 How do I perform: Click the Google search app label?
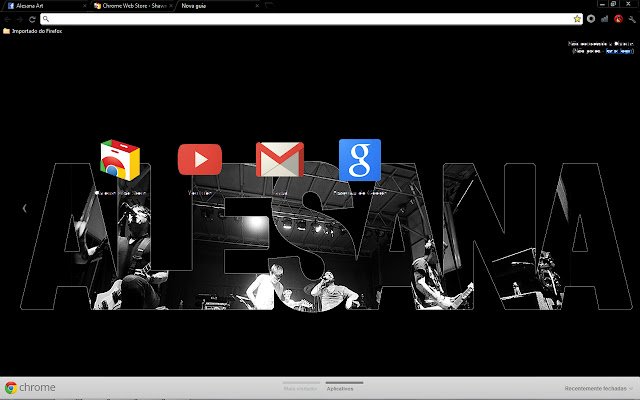(360, 193)
